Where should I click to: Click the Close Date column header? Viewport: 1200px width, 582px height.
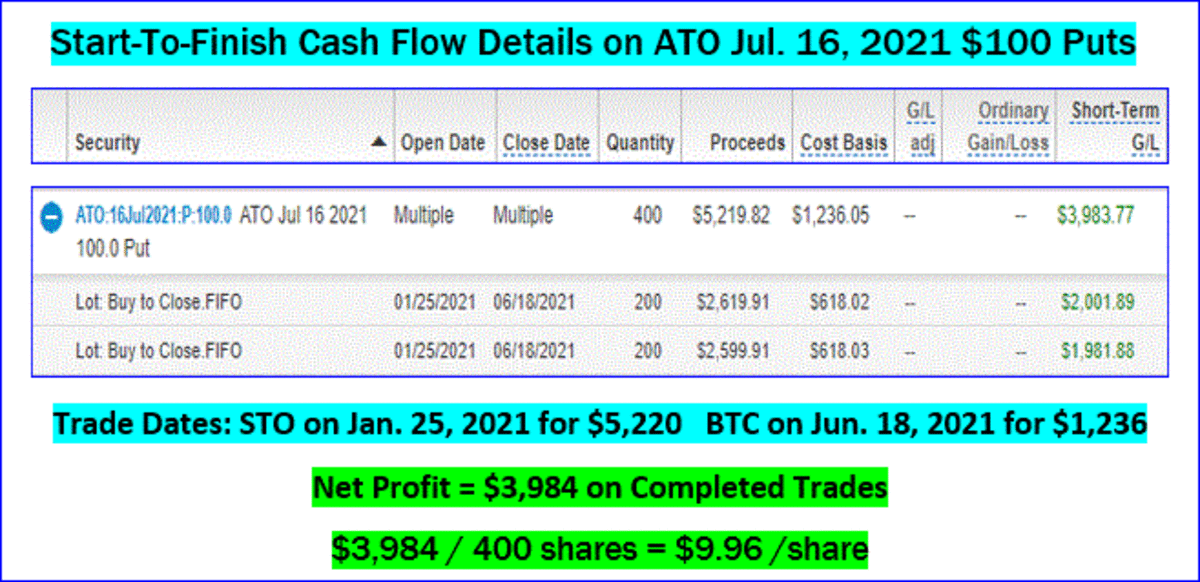(546, 143)
